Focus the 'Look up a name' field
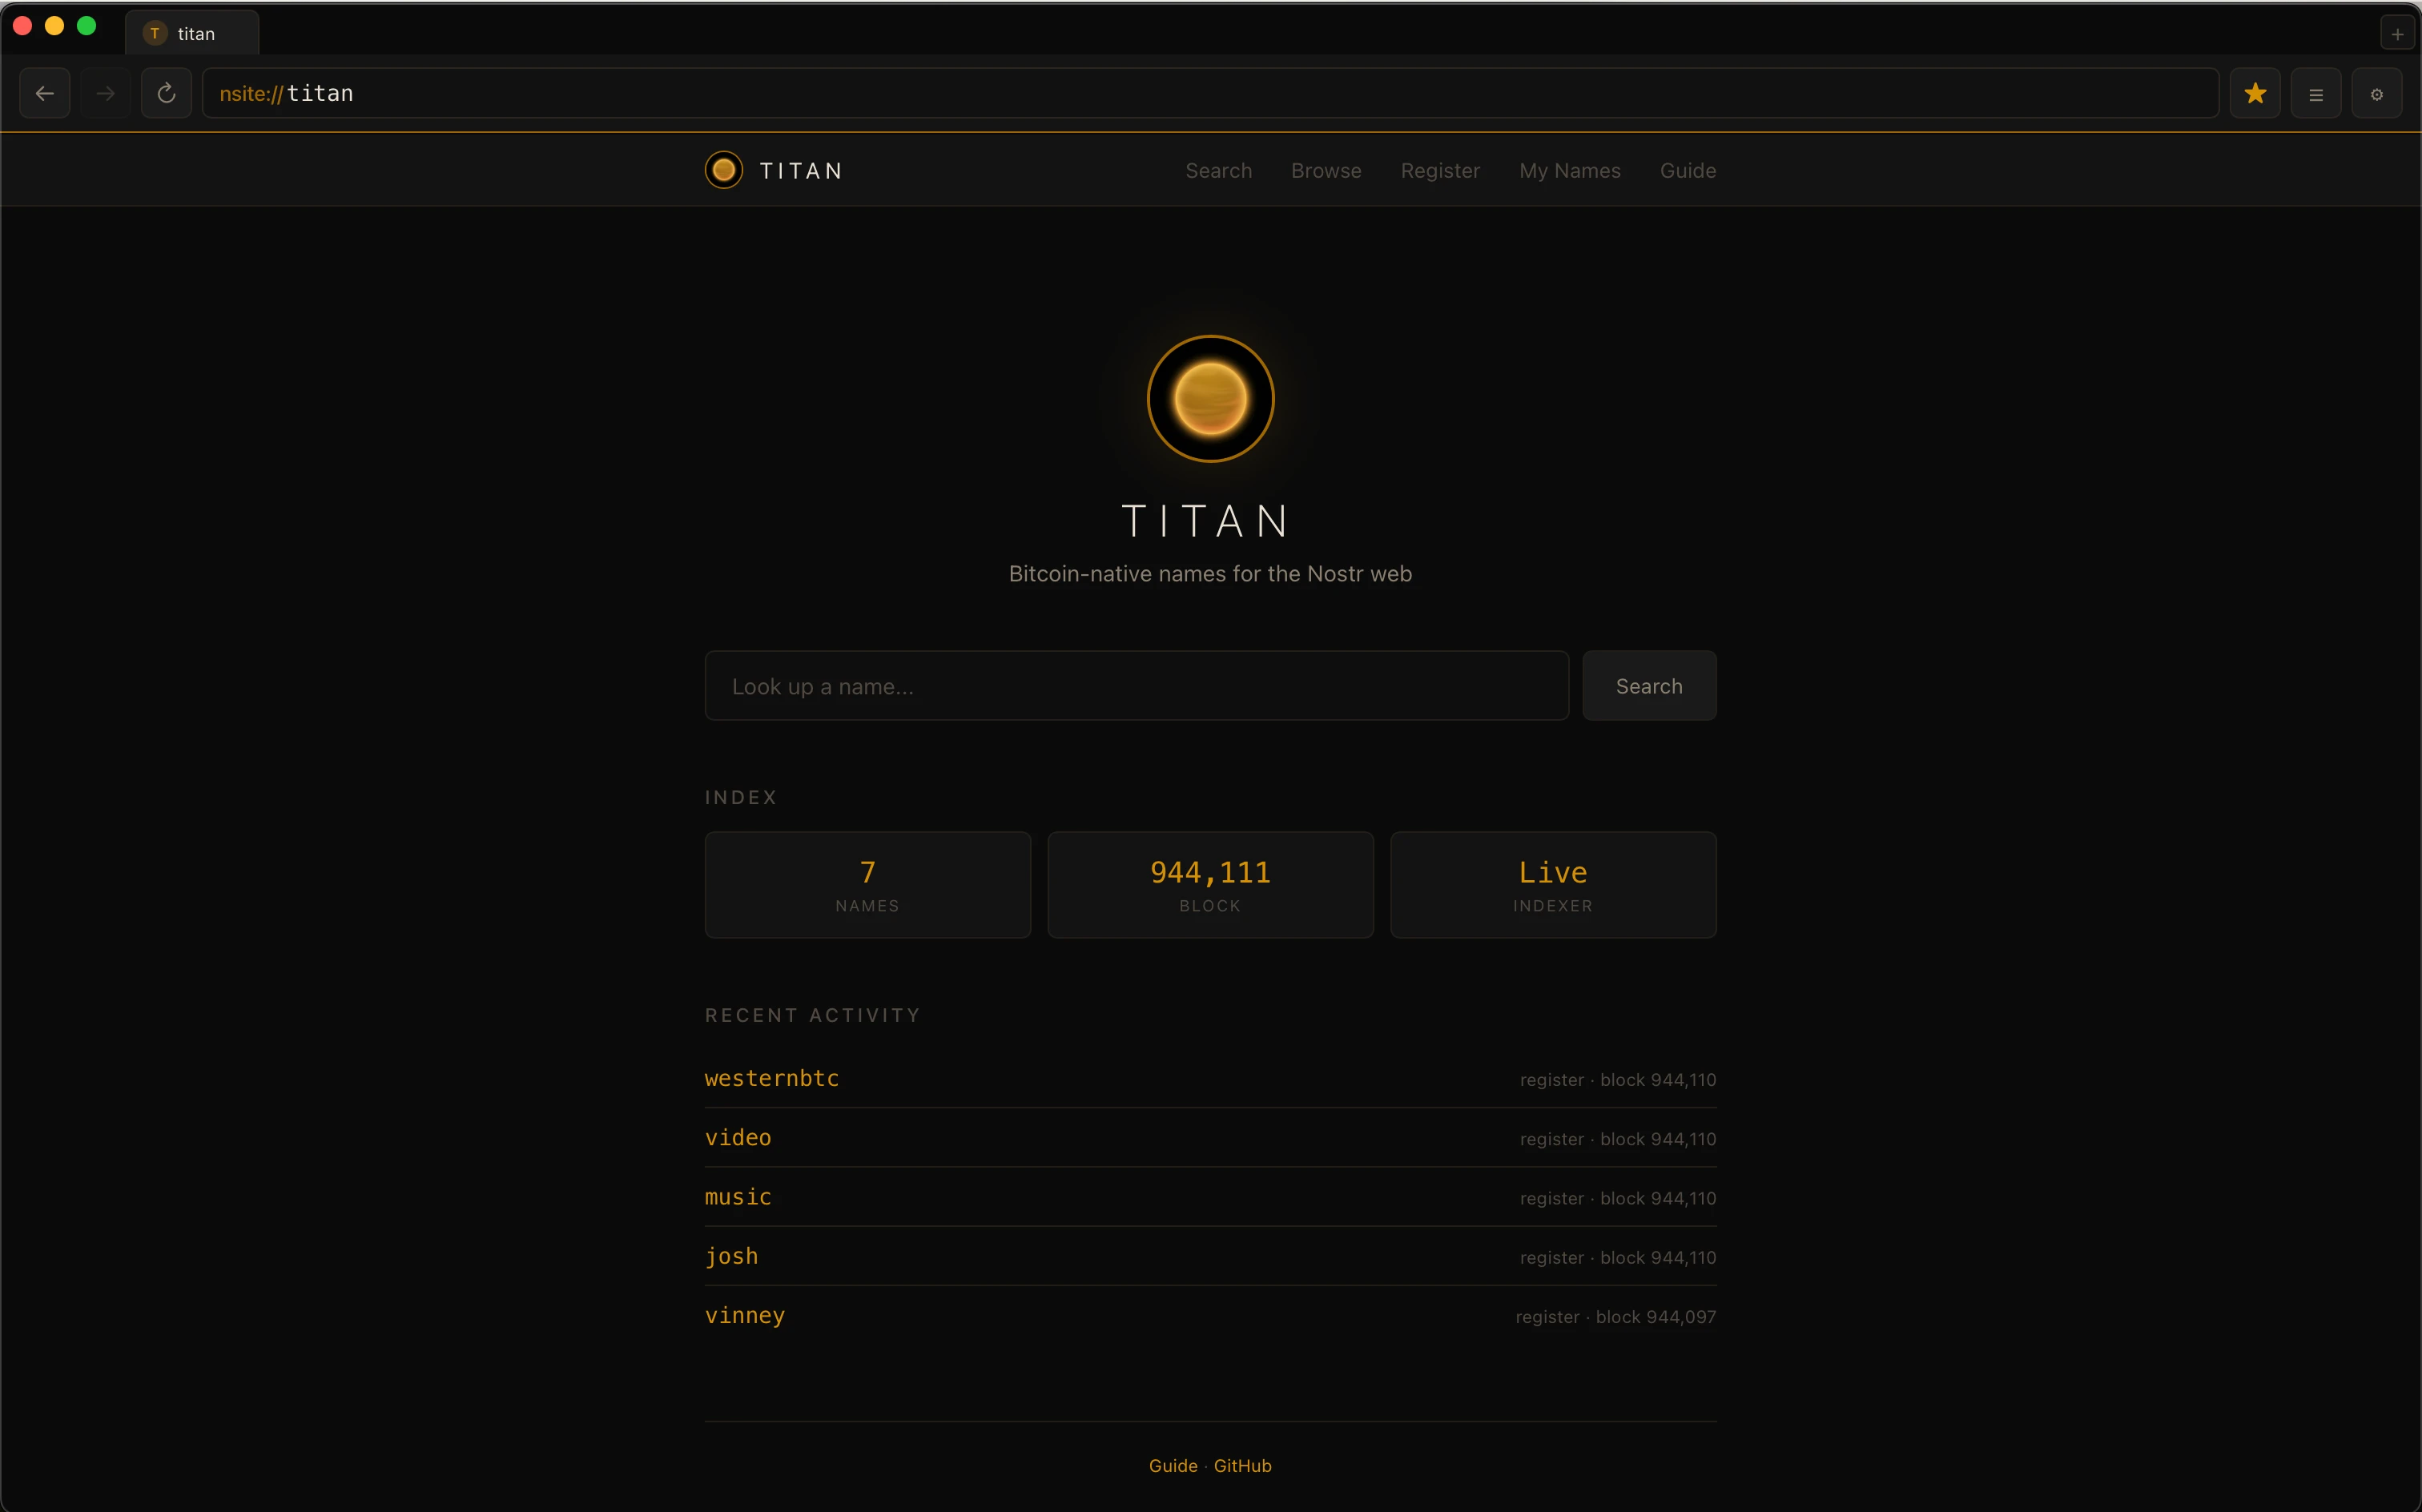The height and width of the screenshot is (1512, 2422). tap(1136, 686)
